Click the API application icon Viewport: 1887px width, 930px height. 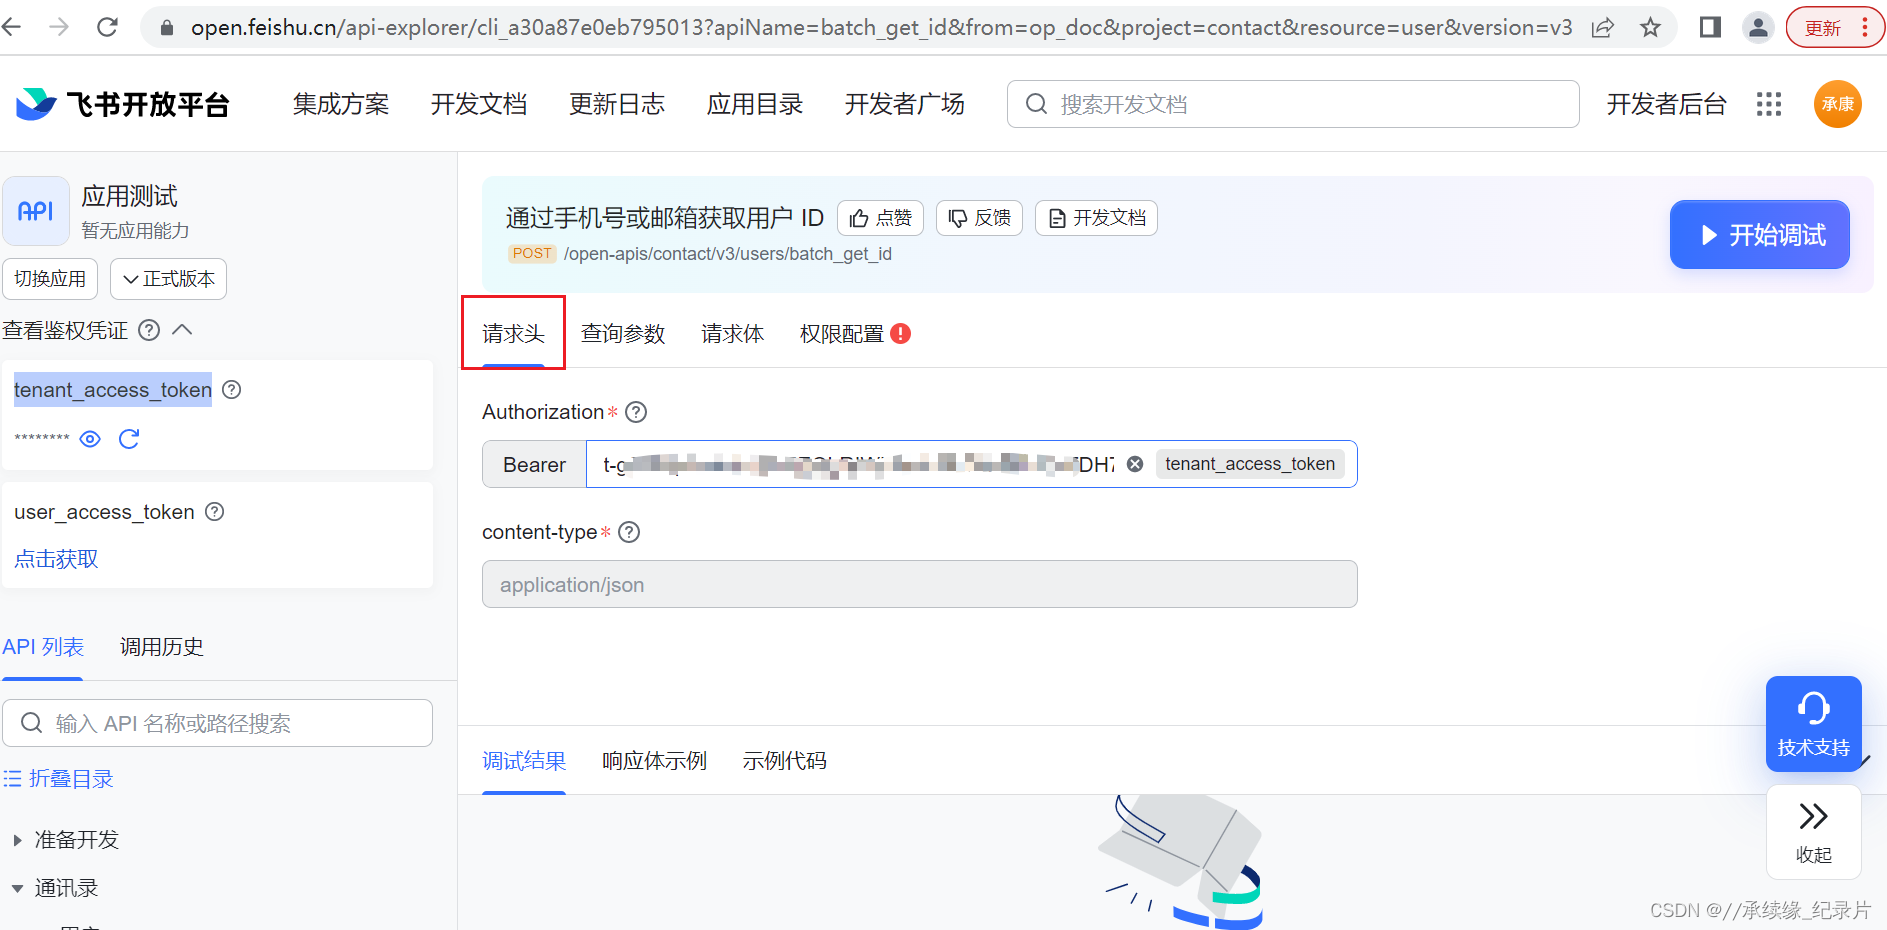[36, 211]
